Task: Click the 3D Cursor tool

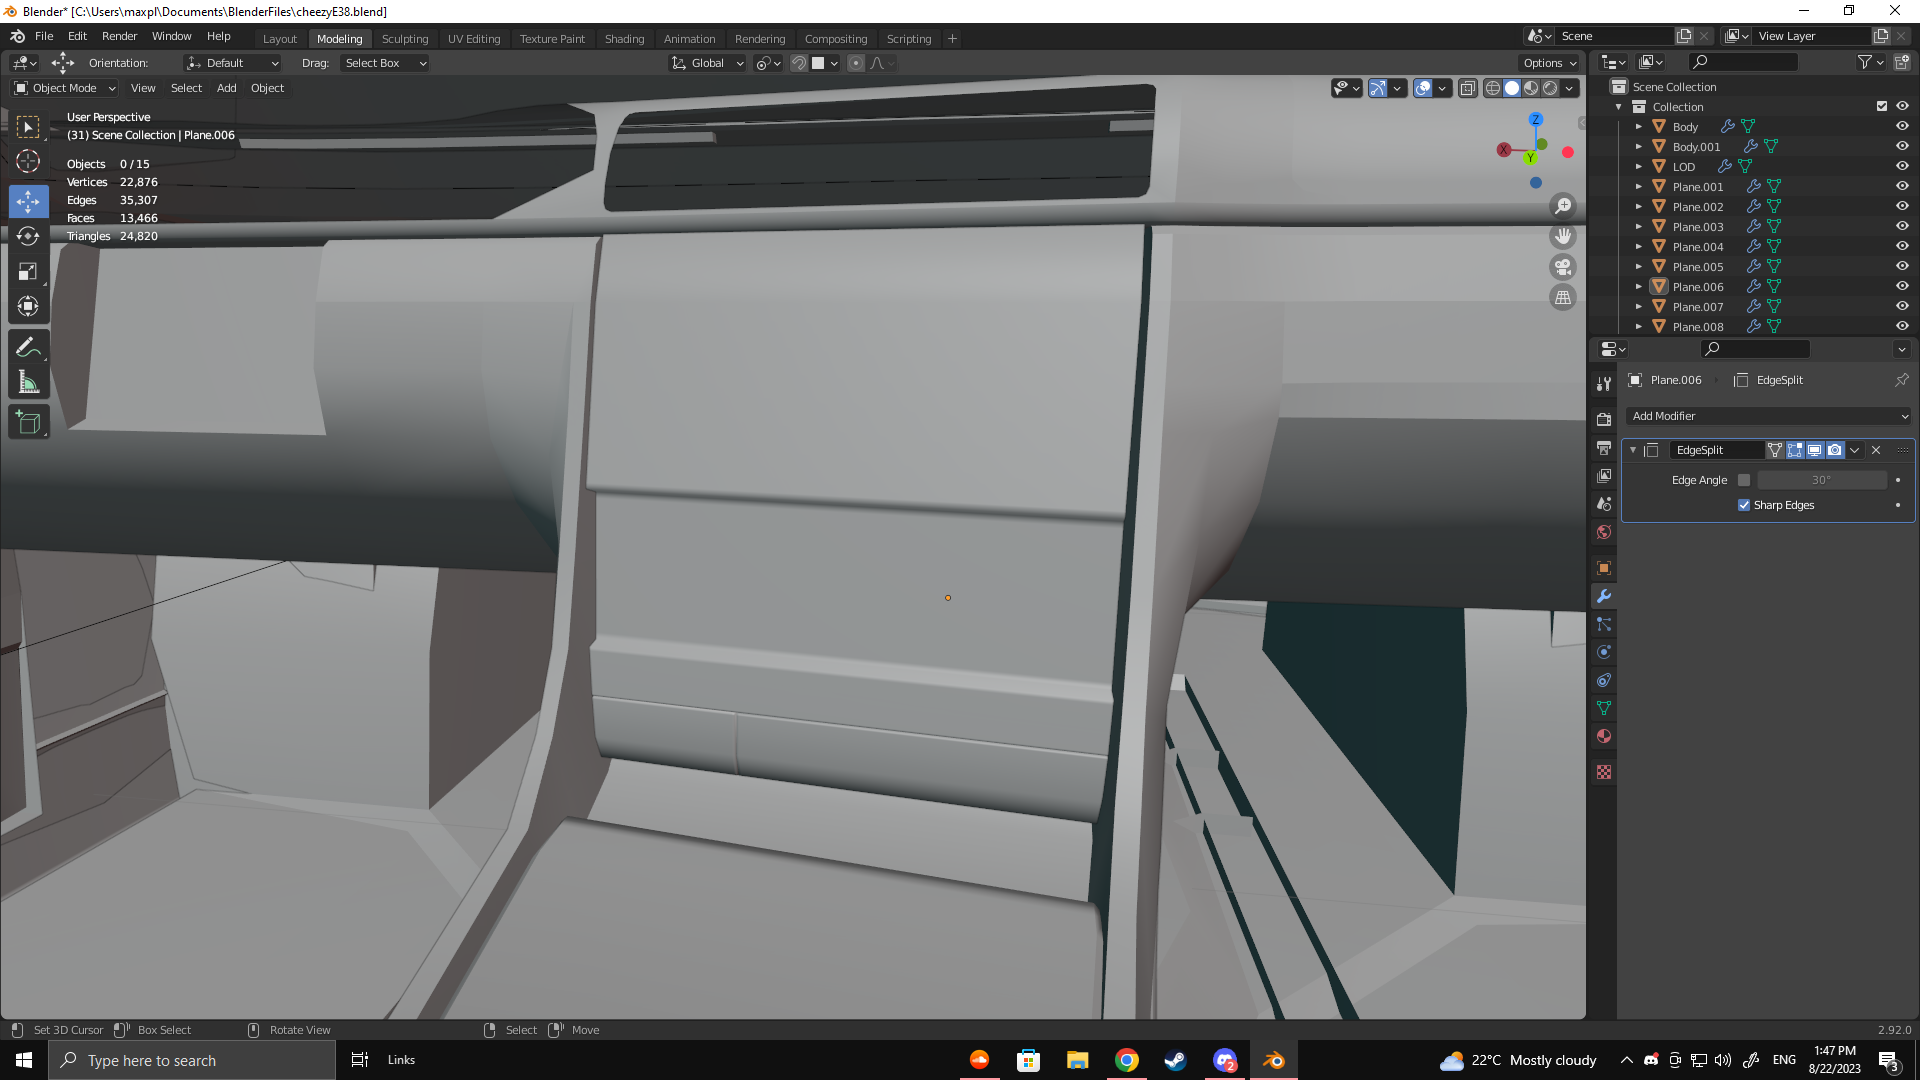Action: [x=28, y=162]
